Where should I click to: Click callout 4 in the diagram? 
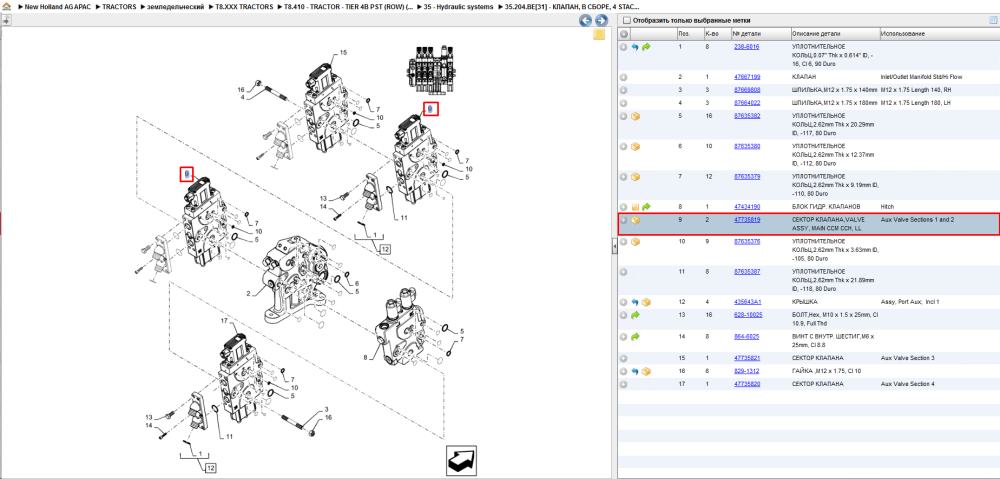tap(242, 98)
